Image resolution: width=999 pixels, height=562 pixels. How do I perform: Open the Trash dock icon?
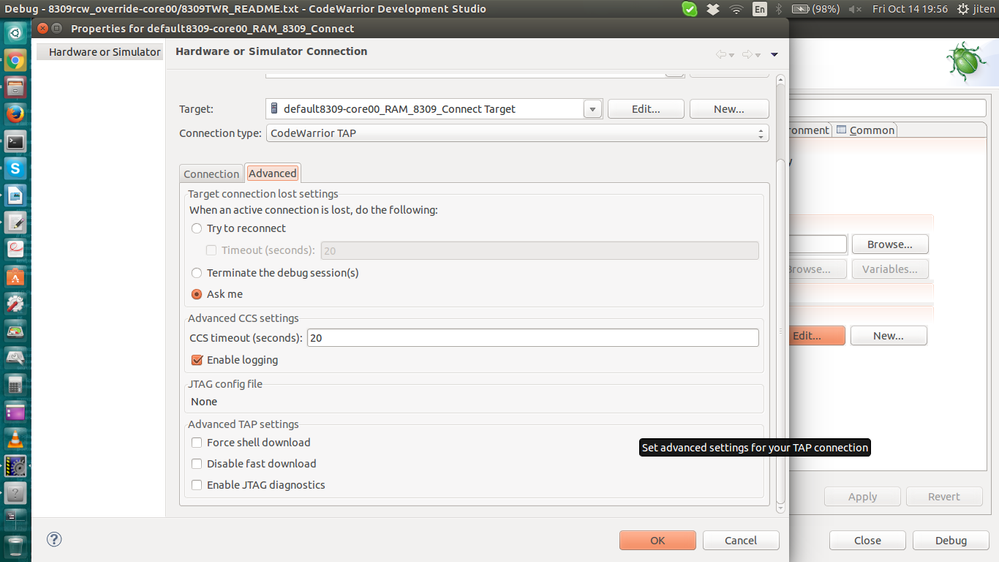15,547
